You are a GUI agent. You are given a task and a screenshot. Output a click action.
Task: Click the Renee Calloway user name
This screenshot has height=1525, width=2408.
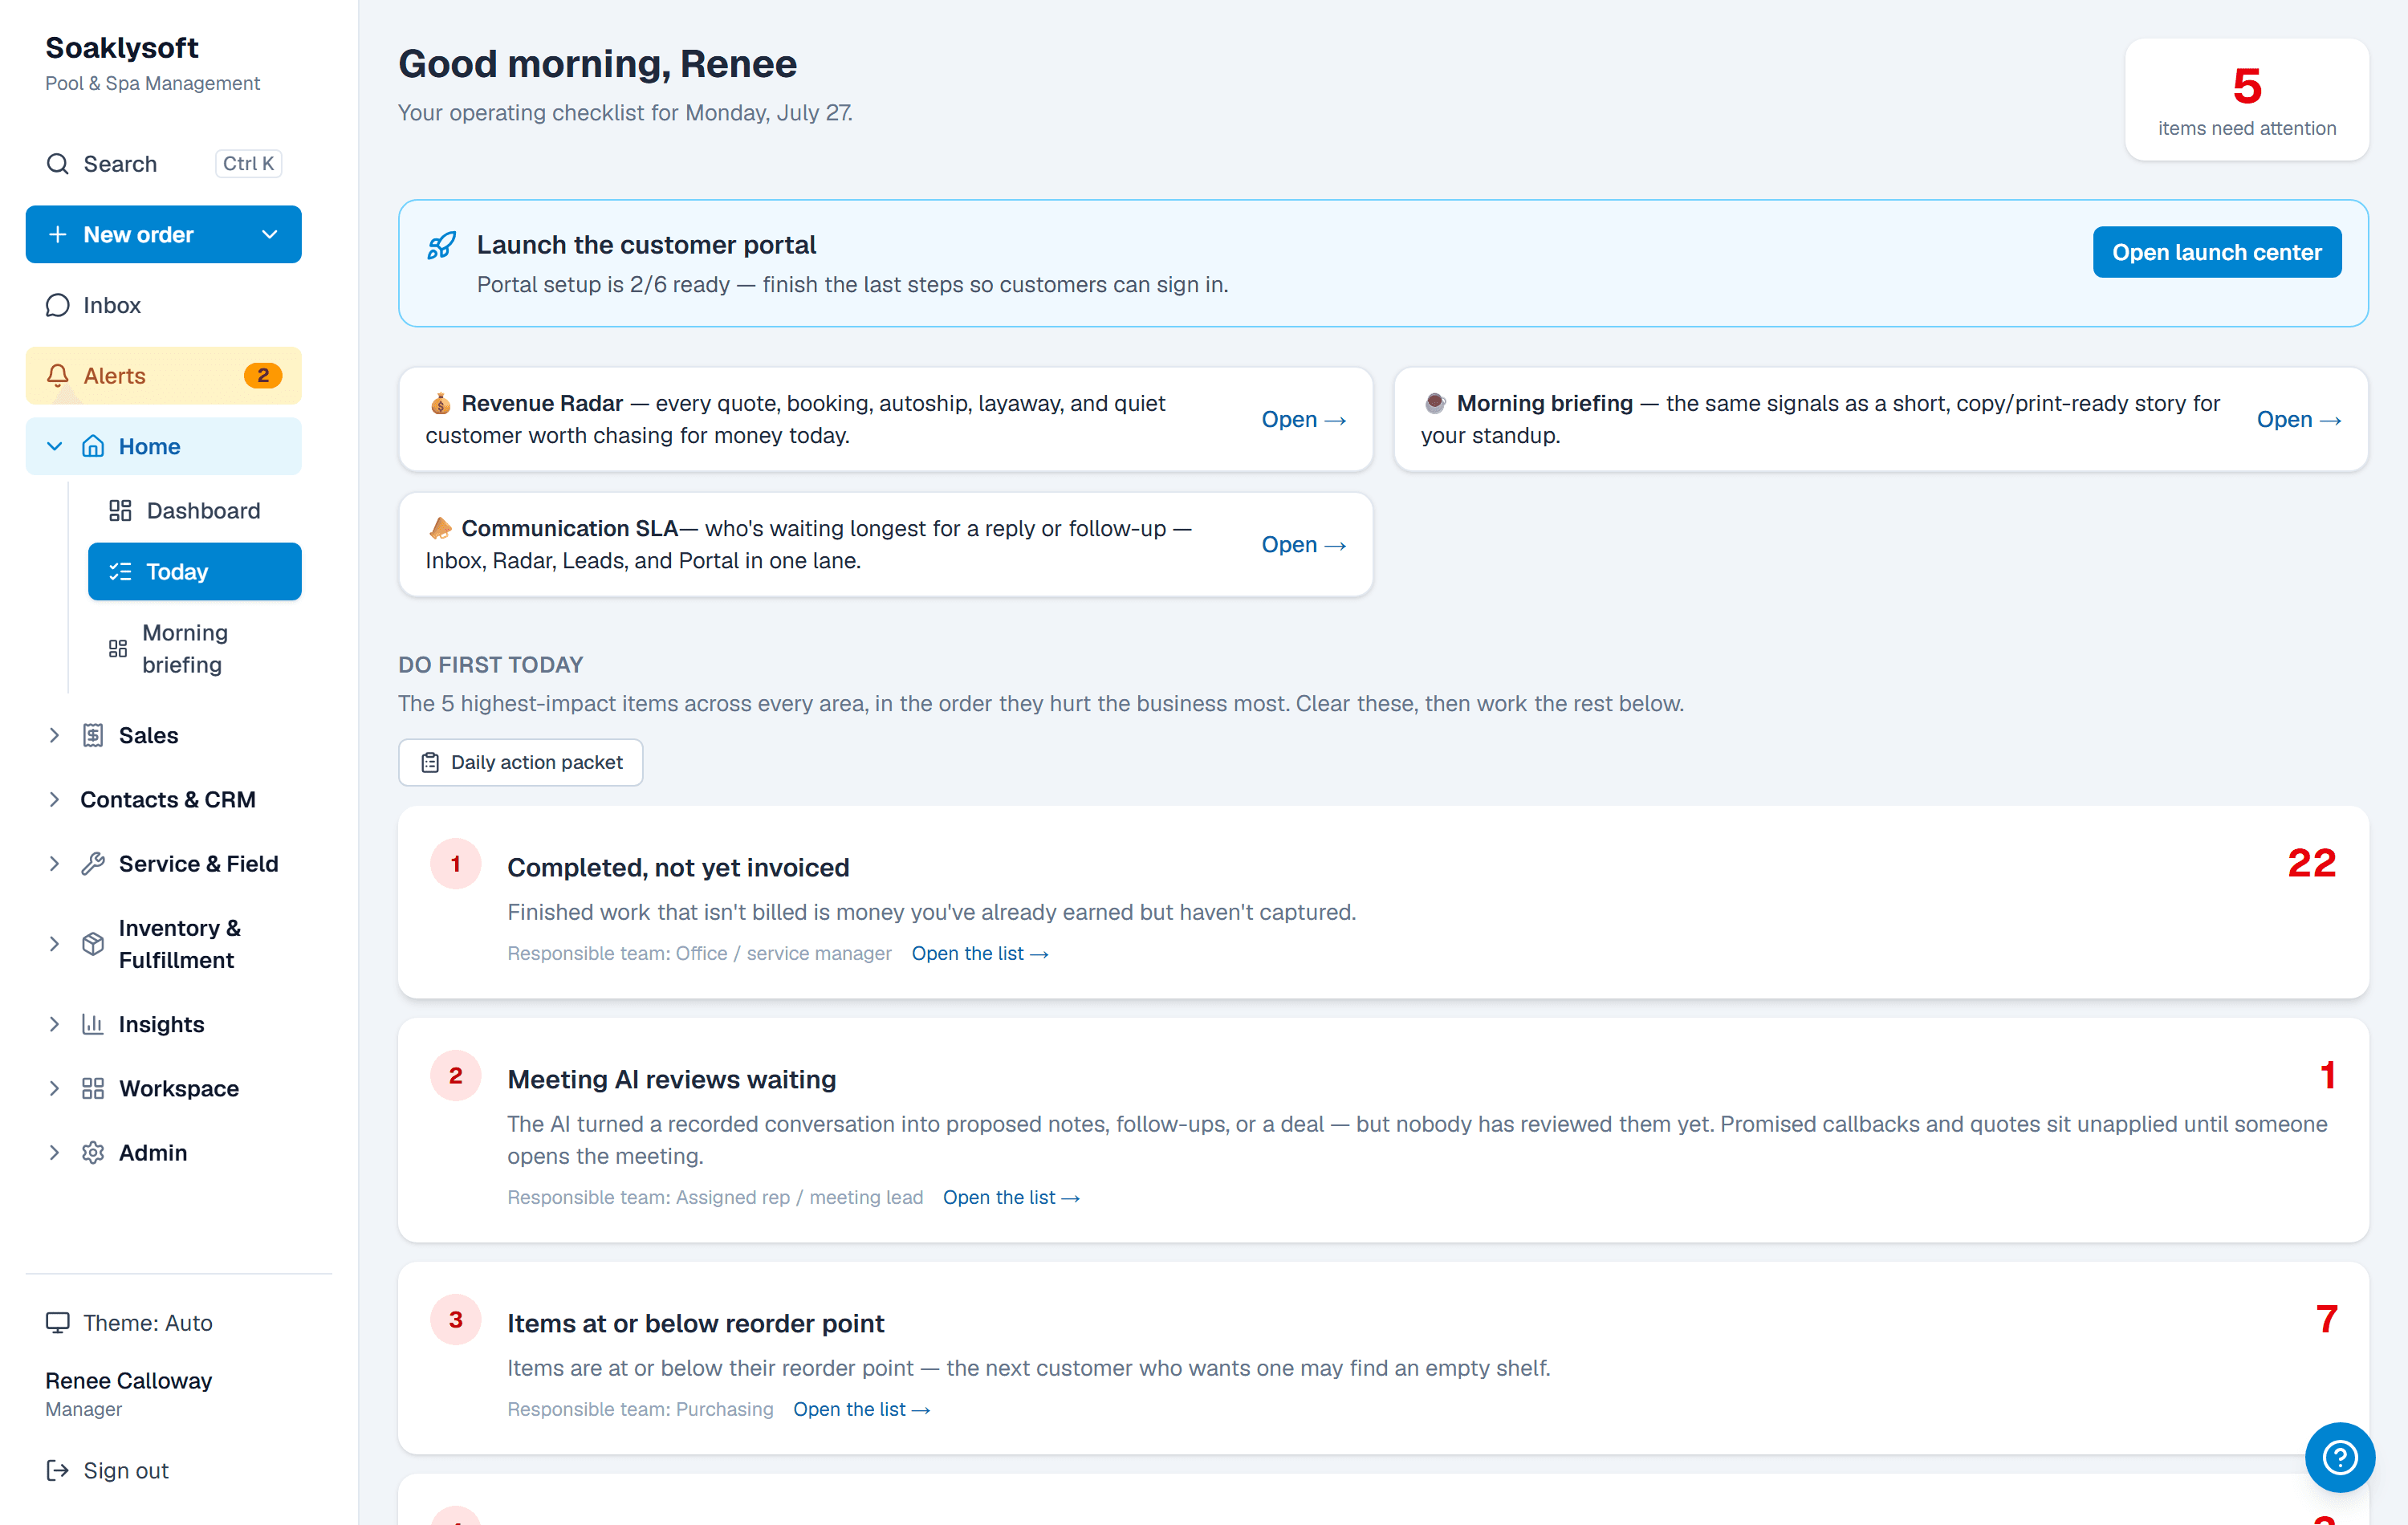click(x=128, y=1380)
